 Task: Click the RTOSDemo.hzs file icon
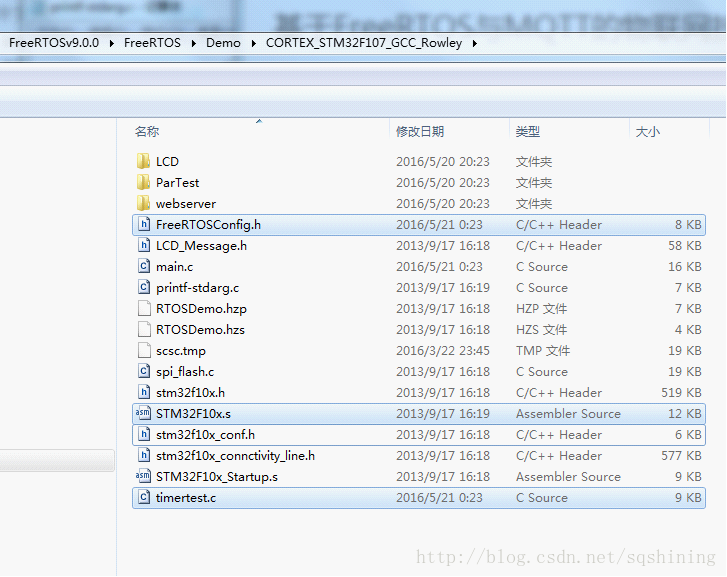144,329
